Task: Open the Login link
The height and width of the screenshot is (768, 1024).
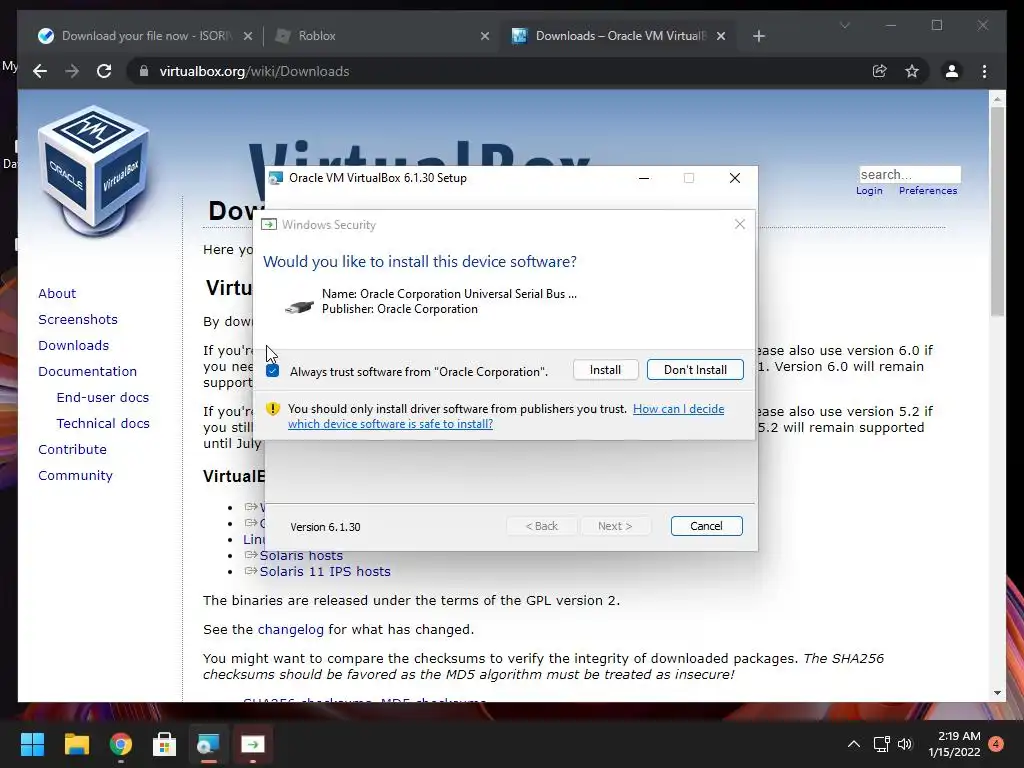Action: pyautogui.click(x=869, y=191)
